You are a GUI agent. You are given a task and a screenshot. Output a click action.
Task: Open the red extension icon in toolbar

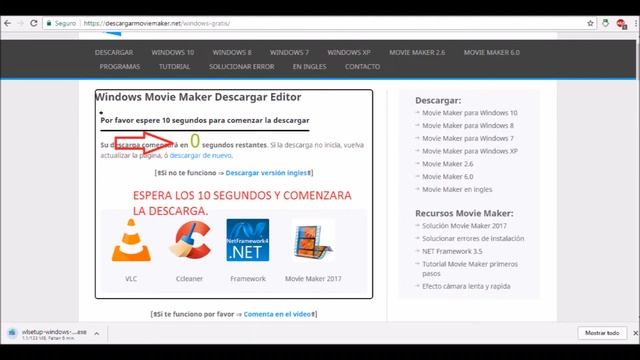(621, 24)
